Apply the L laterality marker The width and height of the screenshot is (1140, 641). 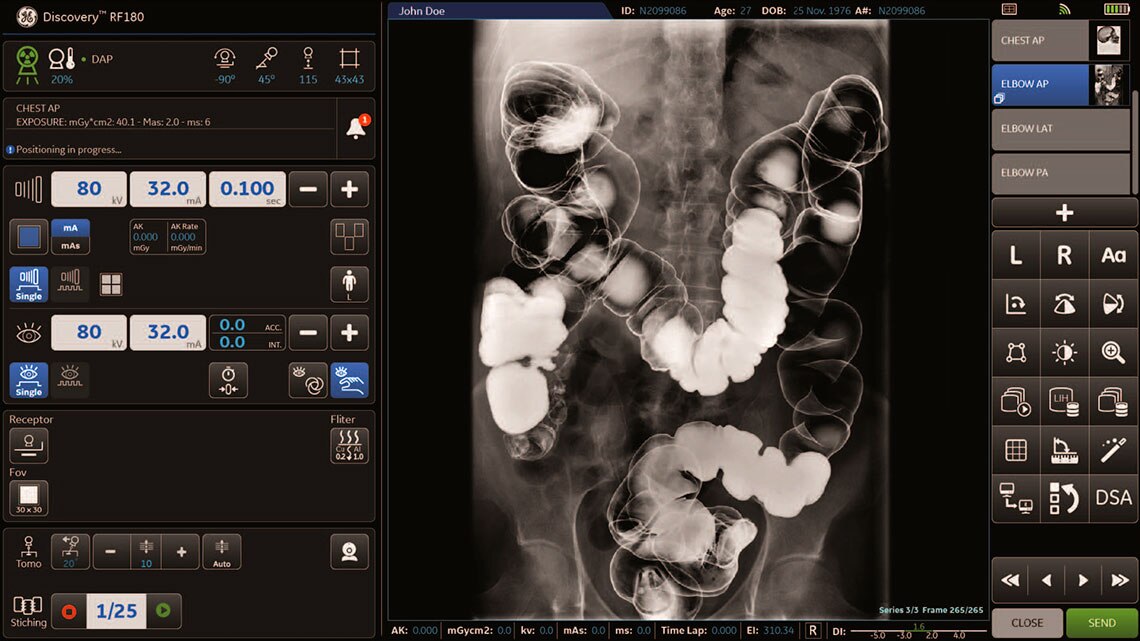tap(1015, 255)
